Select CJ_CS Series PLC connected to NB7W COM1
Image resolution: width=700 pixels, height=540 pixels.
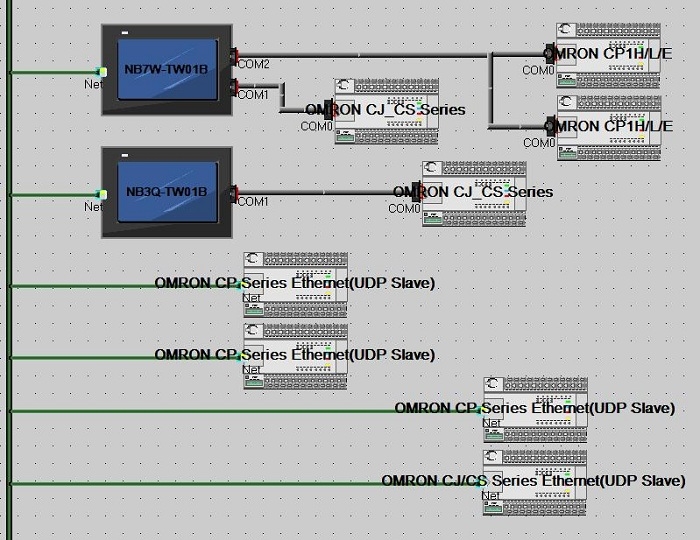[x=387, y=111]
